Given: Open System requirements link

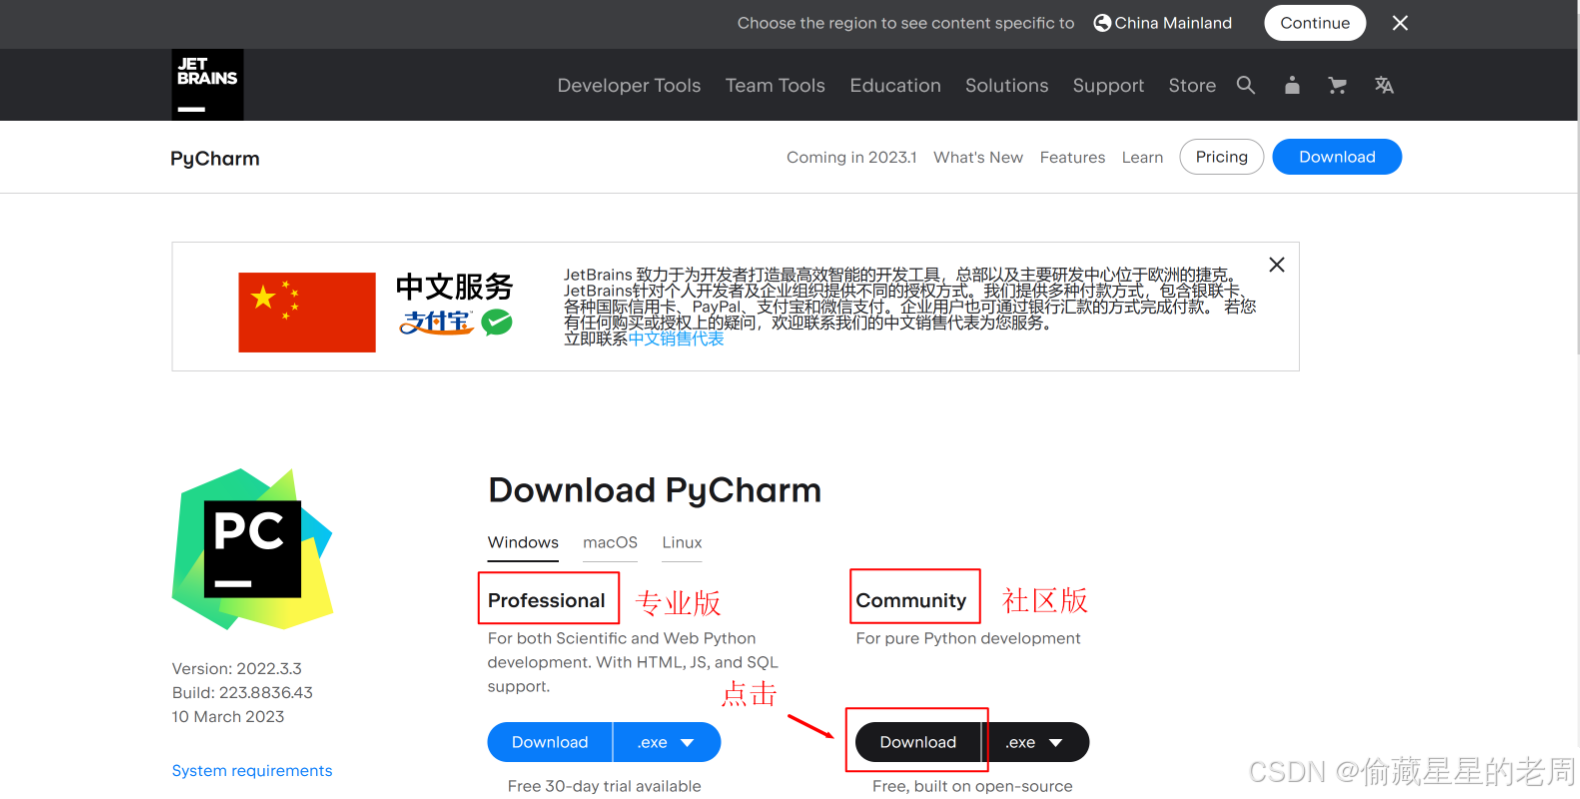Looking at the screenshot, I should [x=252, y=771].
